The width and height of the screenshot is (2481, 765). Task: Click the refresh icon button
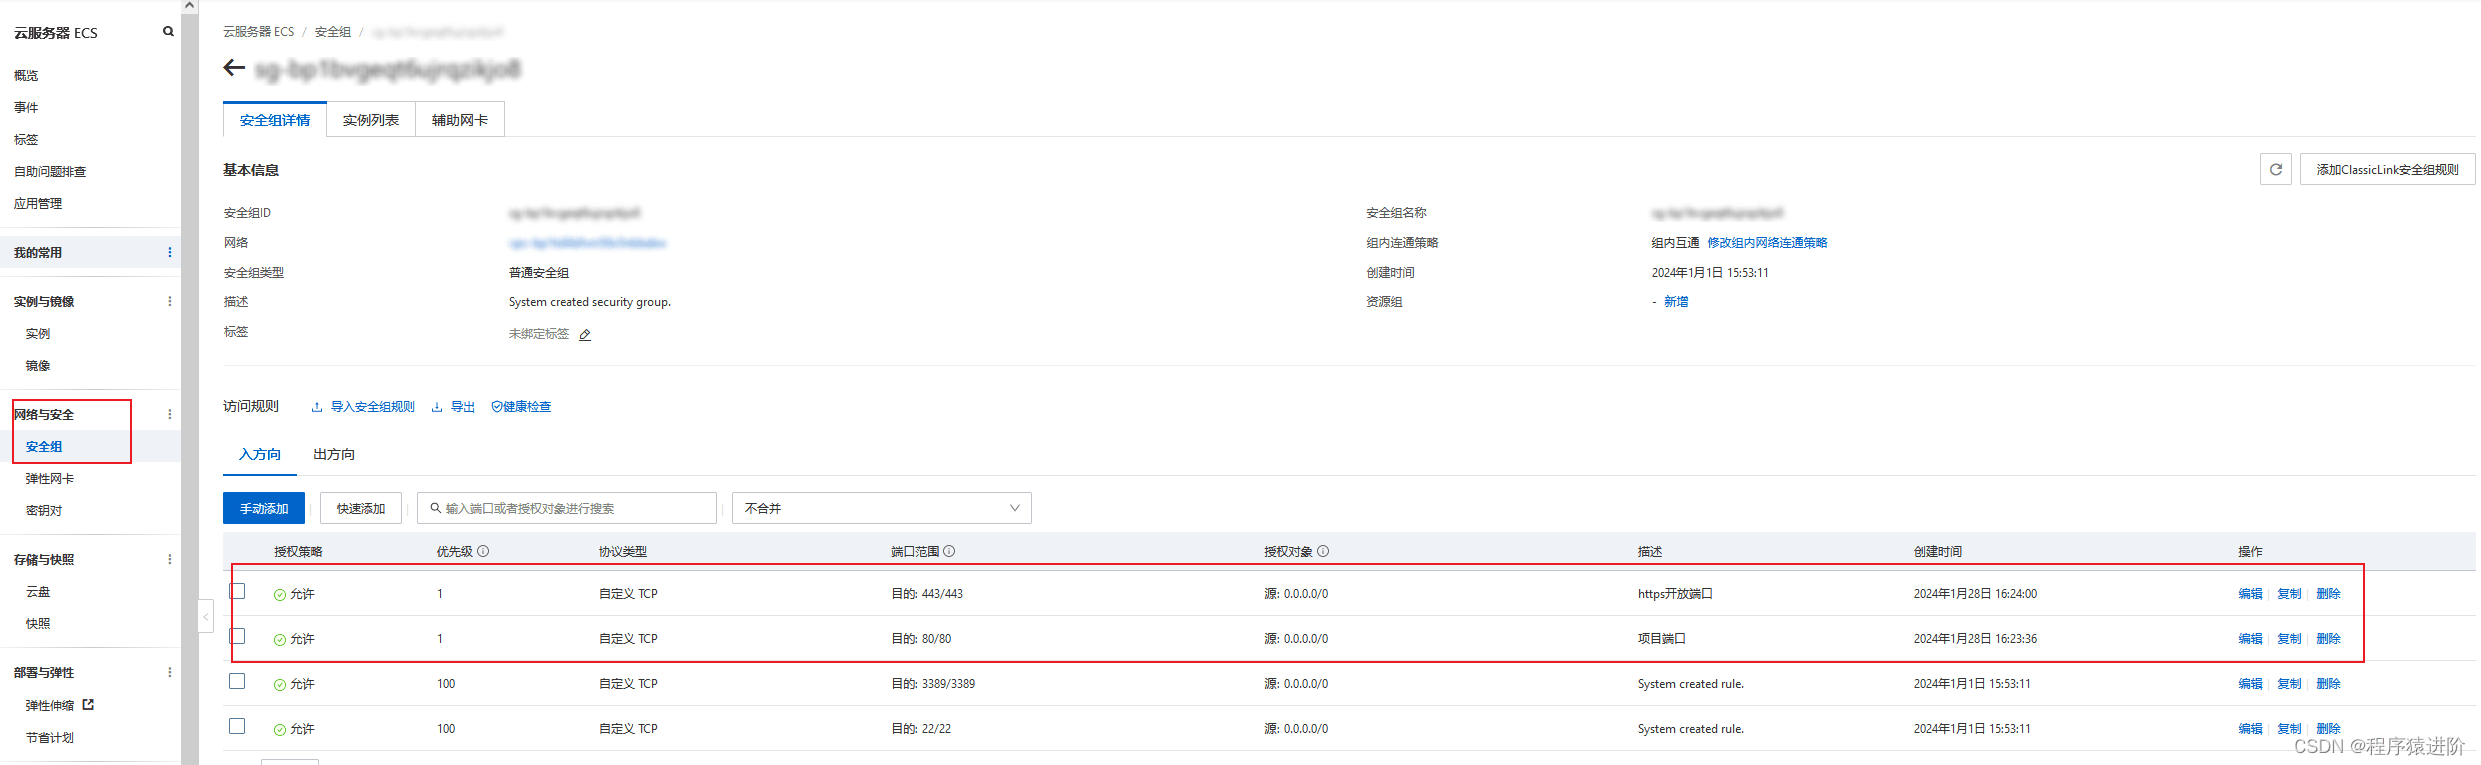pyautogui.click(x=2275, y=170)
